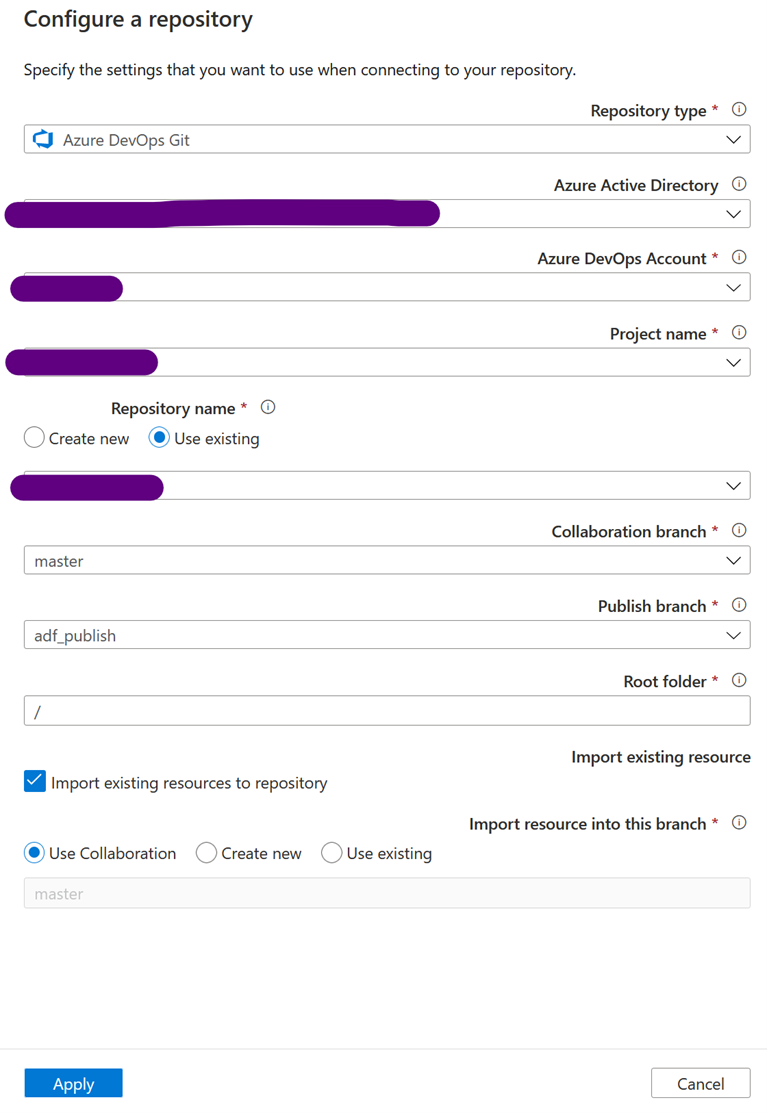Click the Cancel button
The image size is (767, 1113).
point(700,1082)
